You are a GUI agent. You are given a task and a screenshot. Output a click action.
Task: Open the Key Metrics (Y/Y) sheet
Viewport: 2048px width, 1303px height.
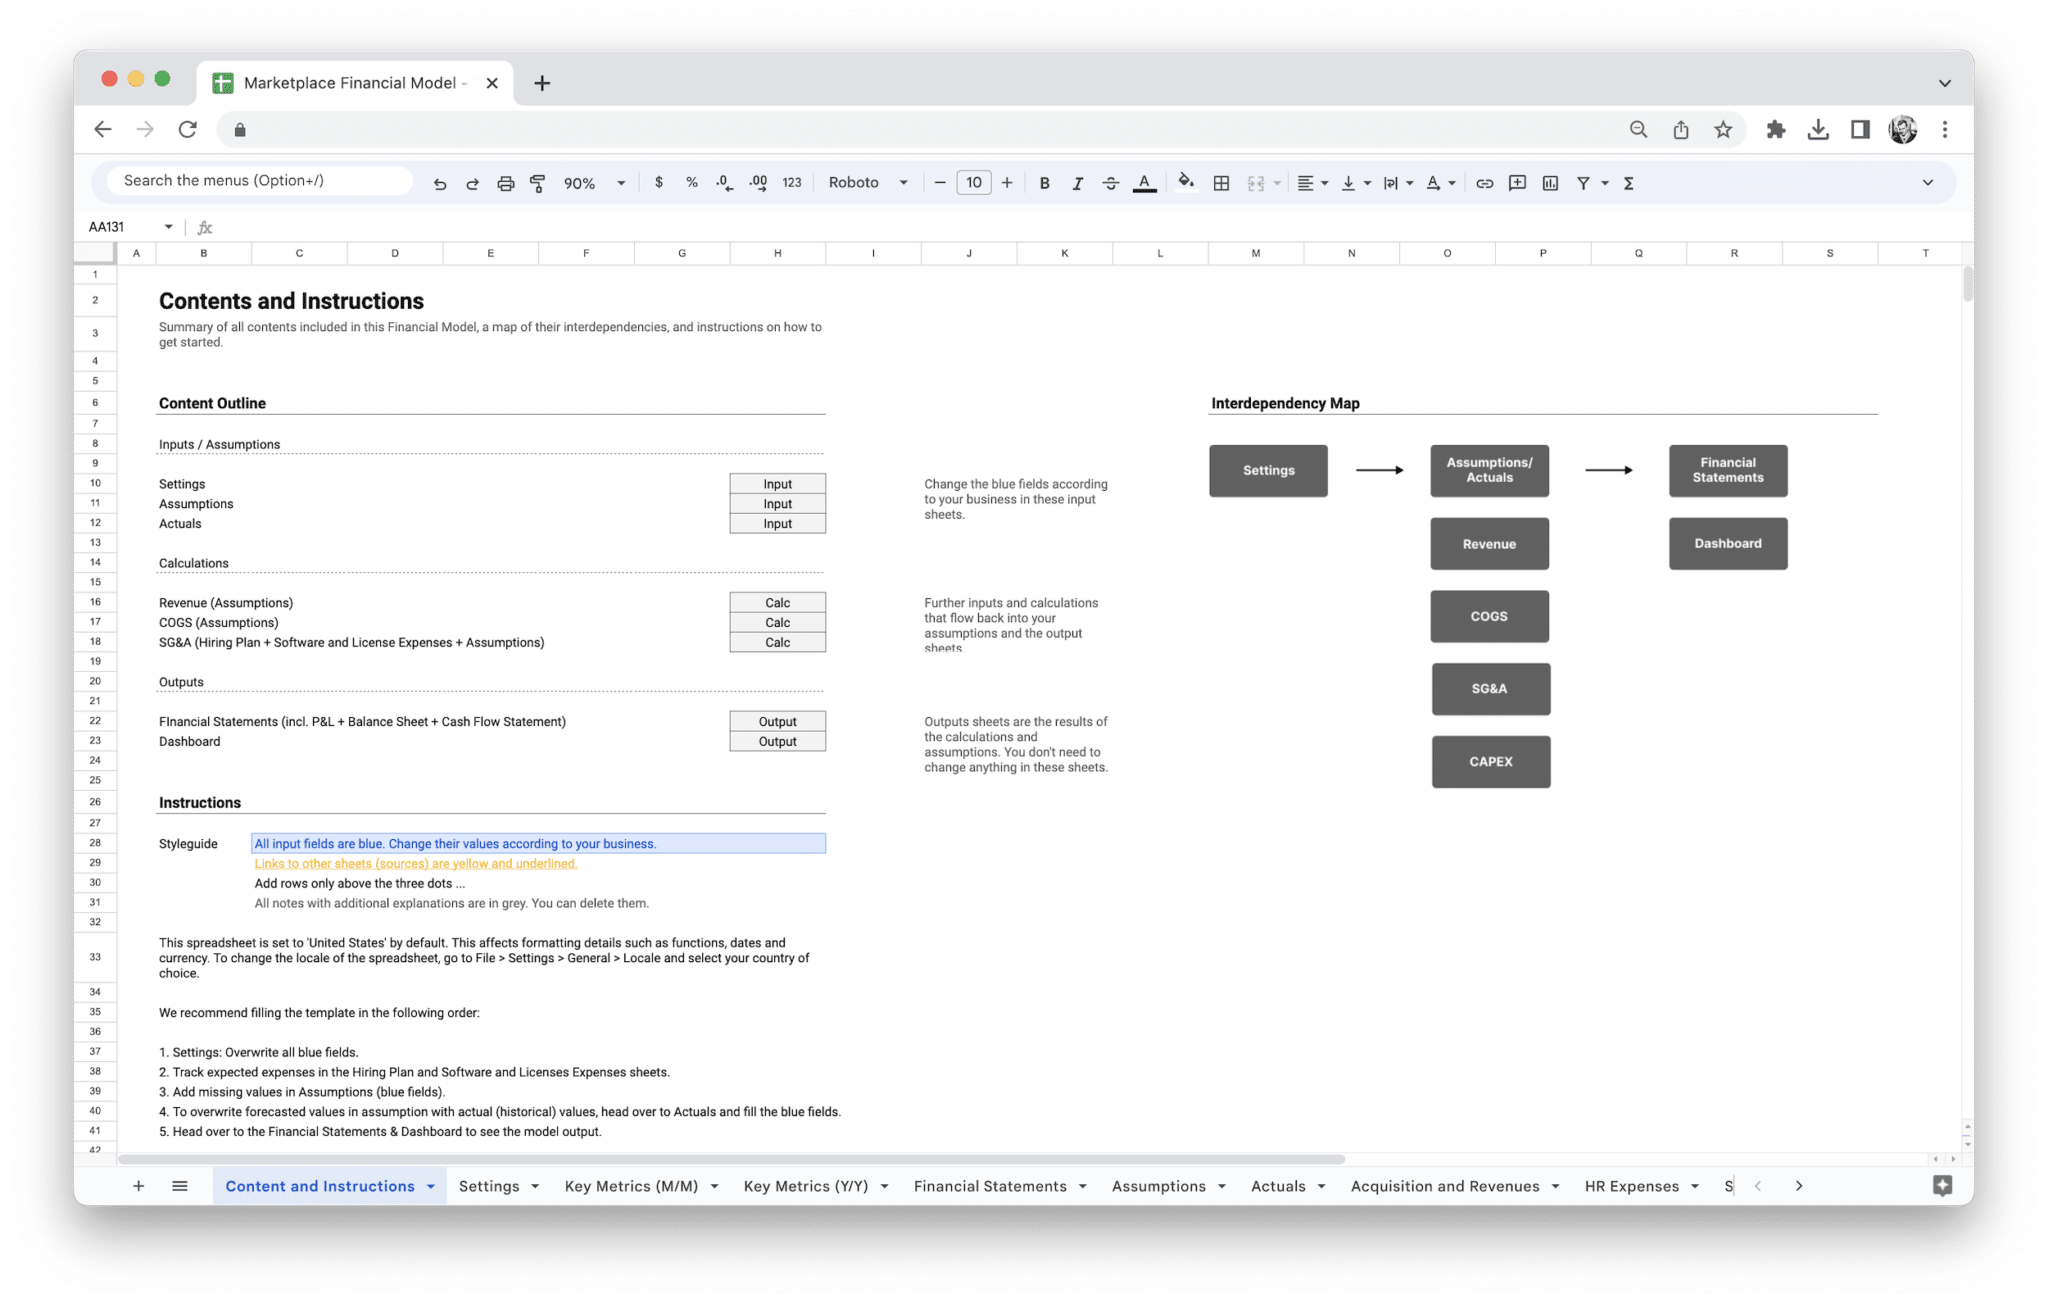(805, 1185)
